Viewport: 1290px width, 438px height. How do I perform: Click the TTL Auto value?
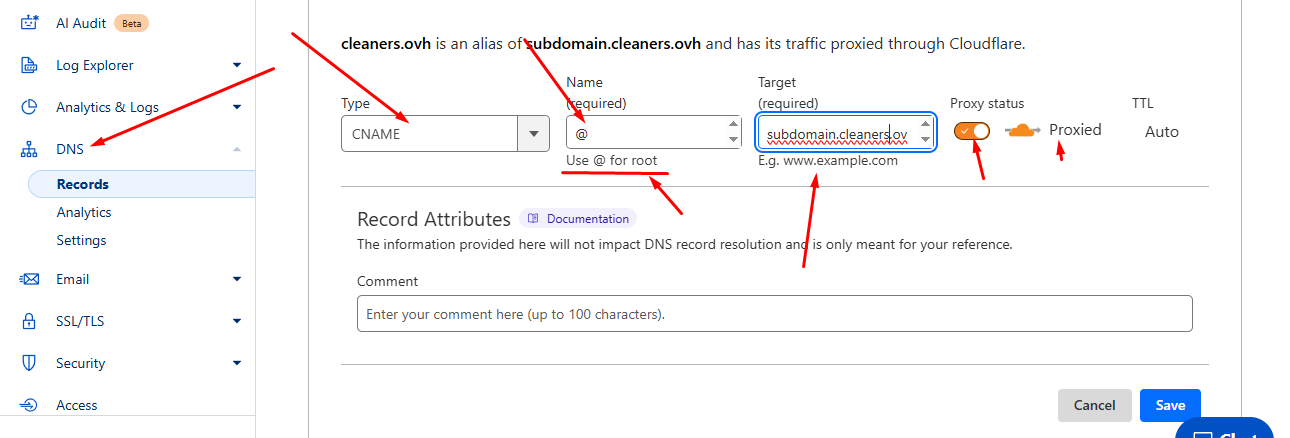click(1162, 132)
